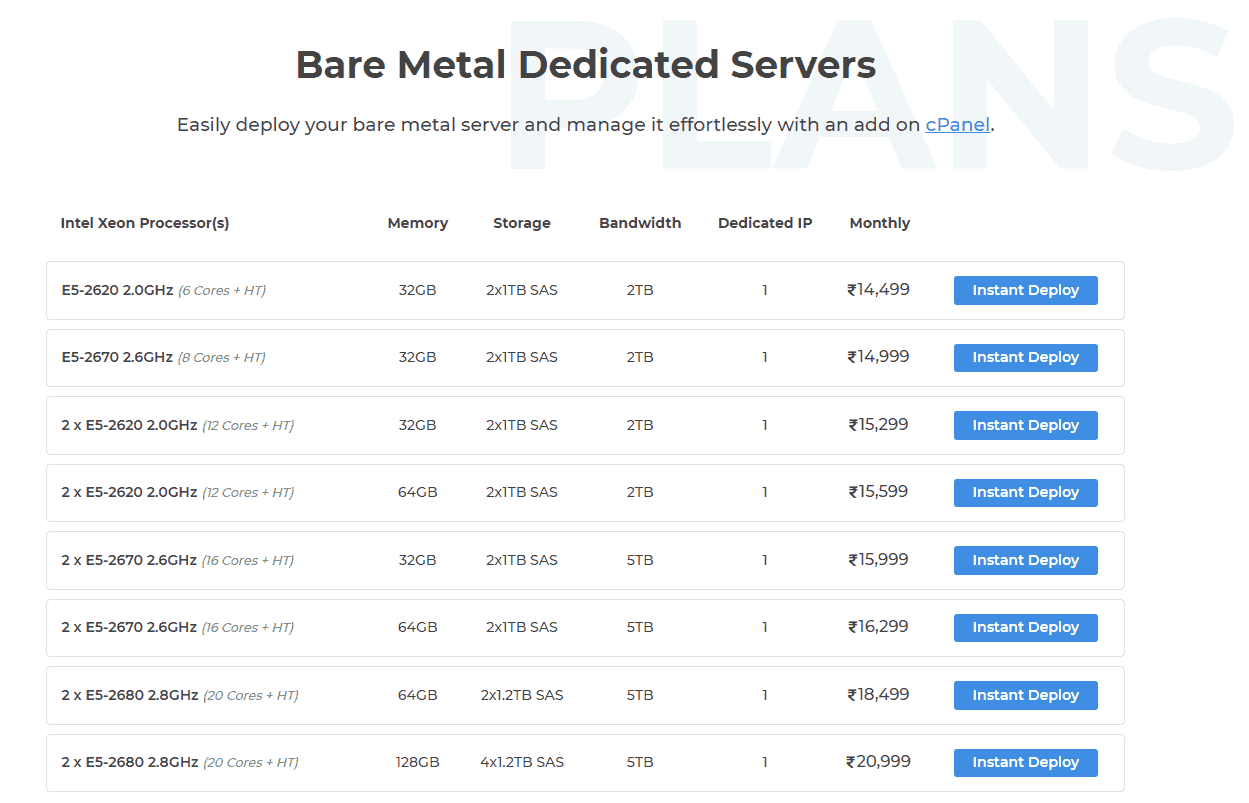Open the cPanel link
The height and width of the screenshot is (803, 1249).
957,125
